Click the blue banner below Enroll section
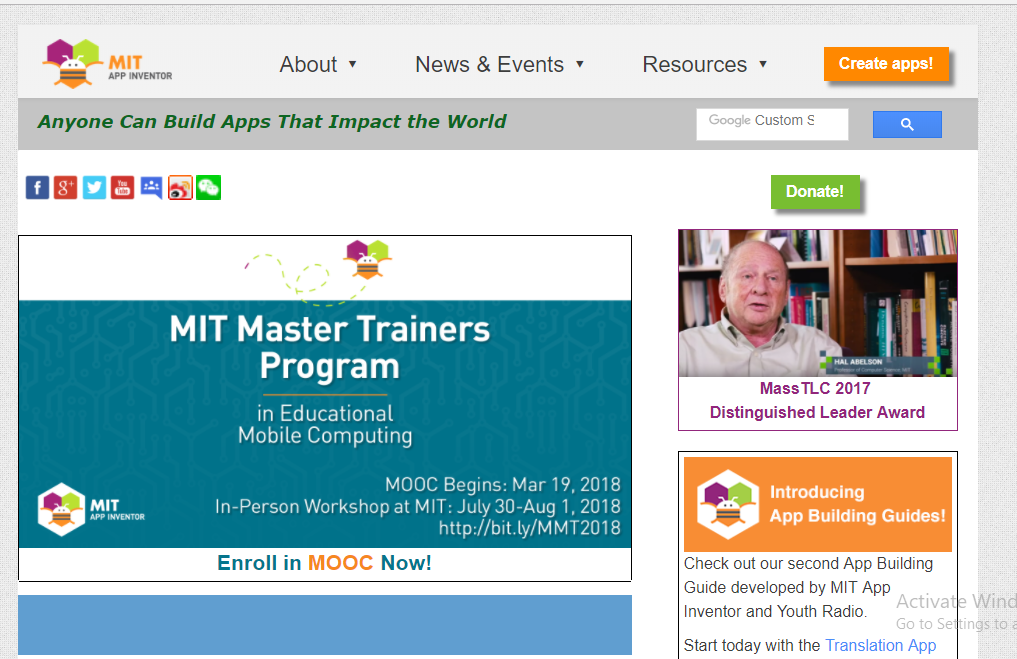Viewport: 1017px width, 659px height. click(325, 625)
